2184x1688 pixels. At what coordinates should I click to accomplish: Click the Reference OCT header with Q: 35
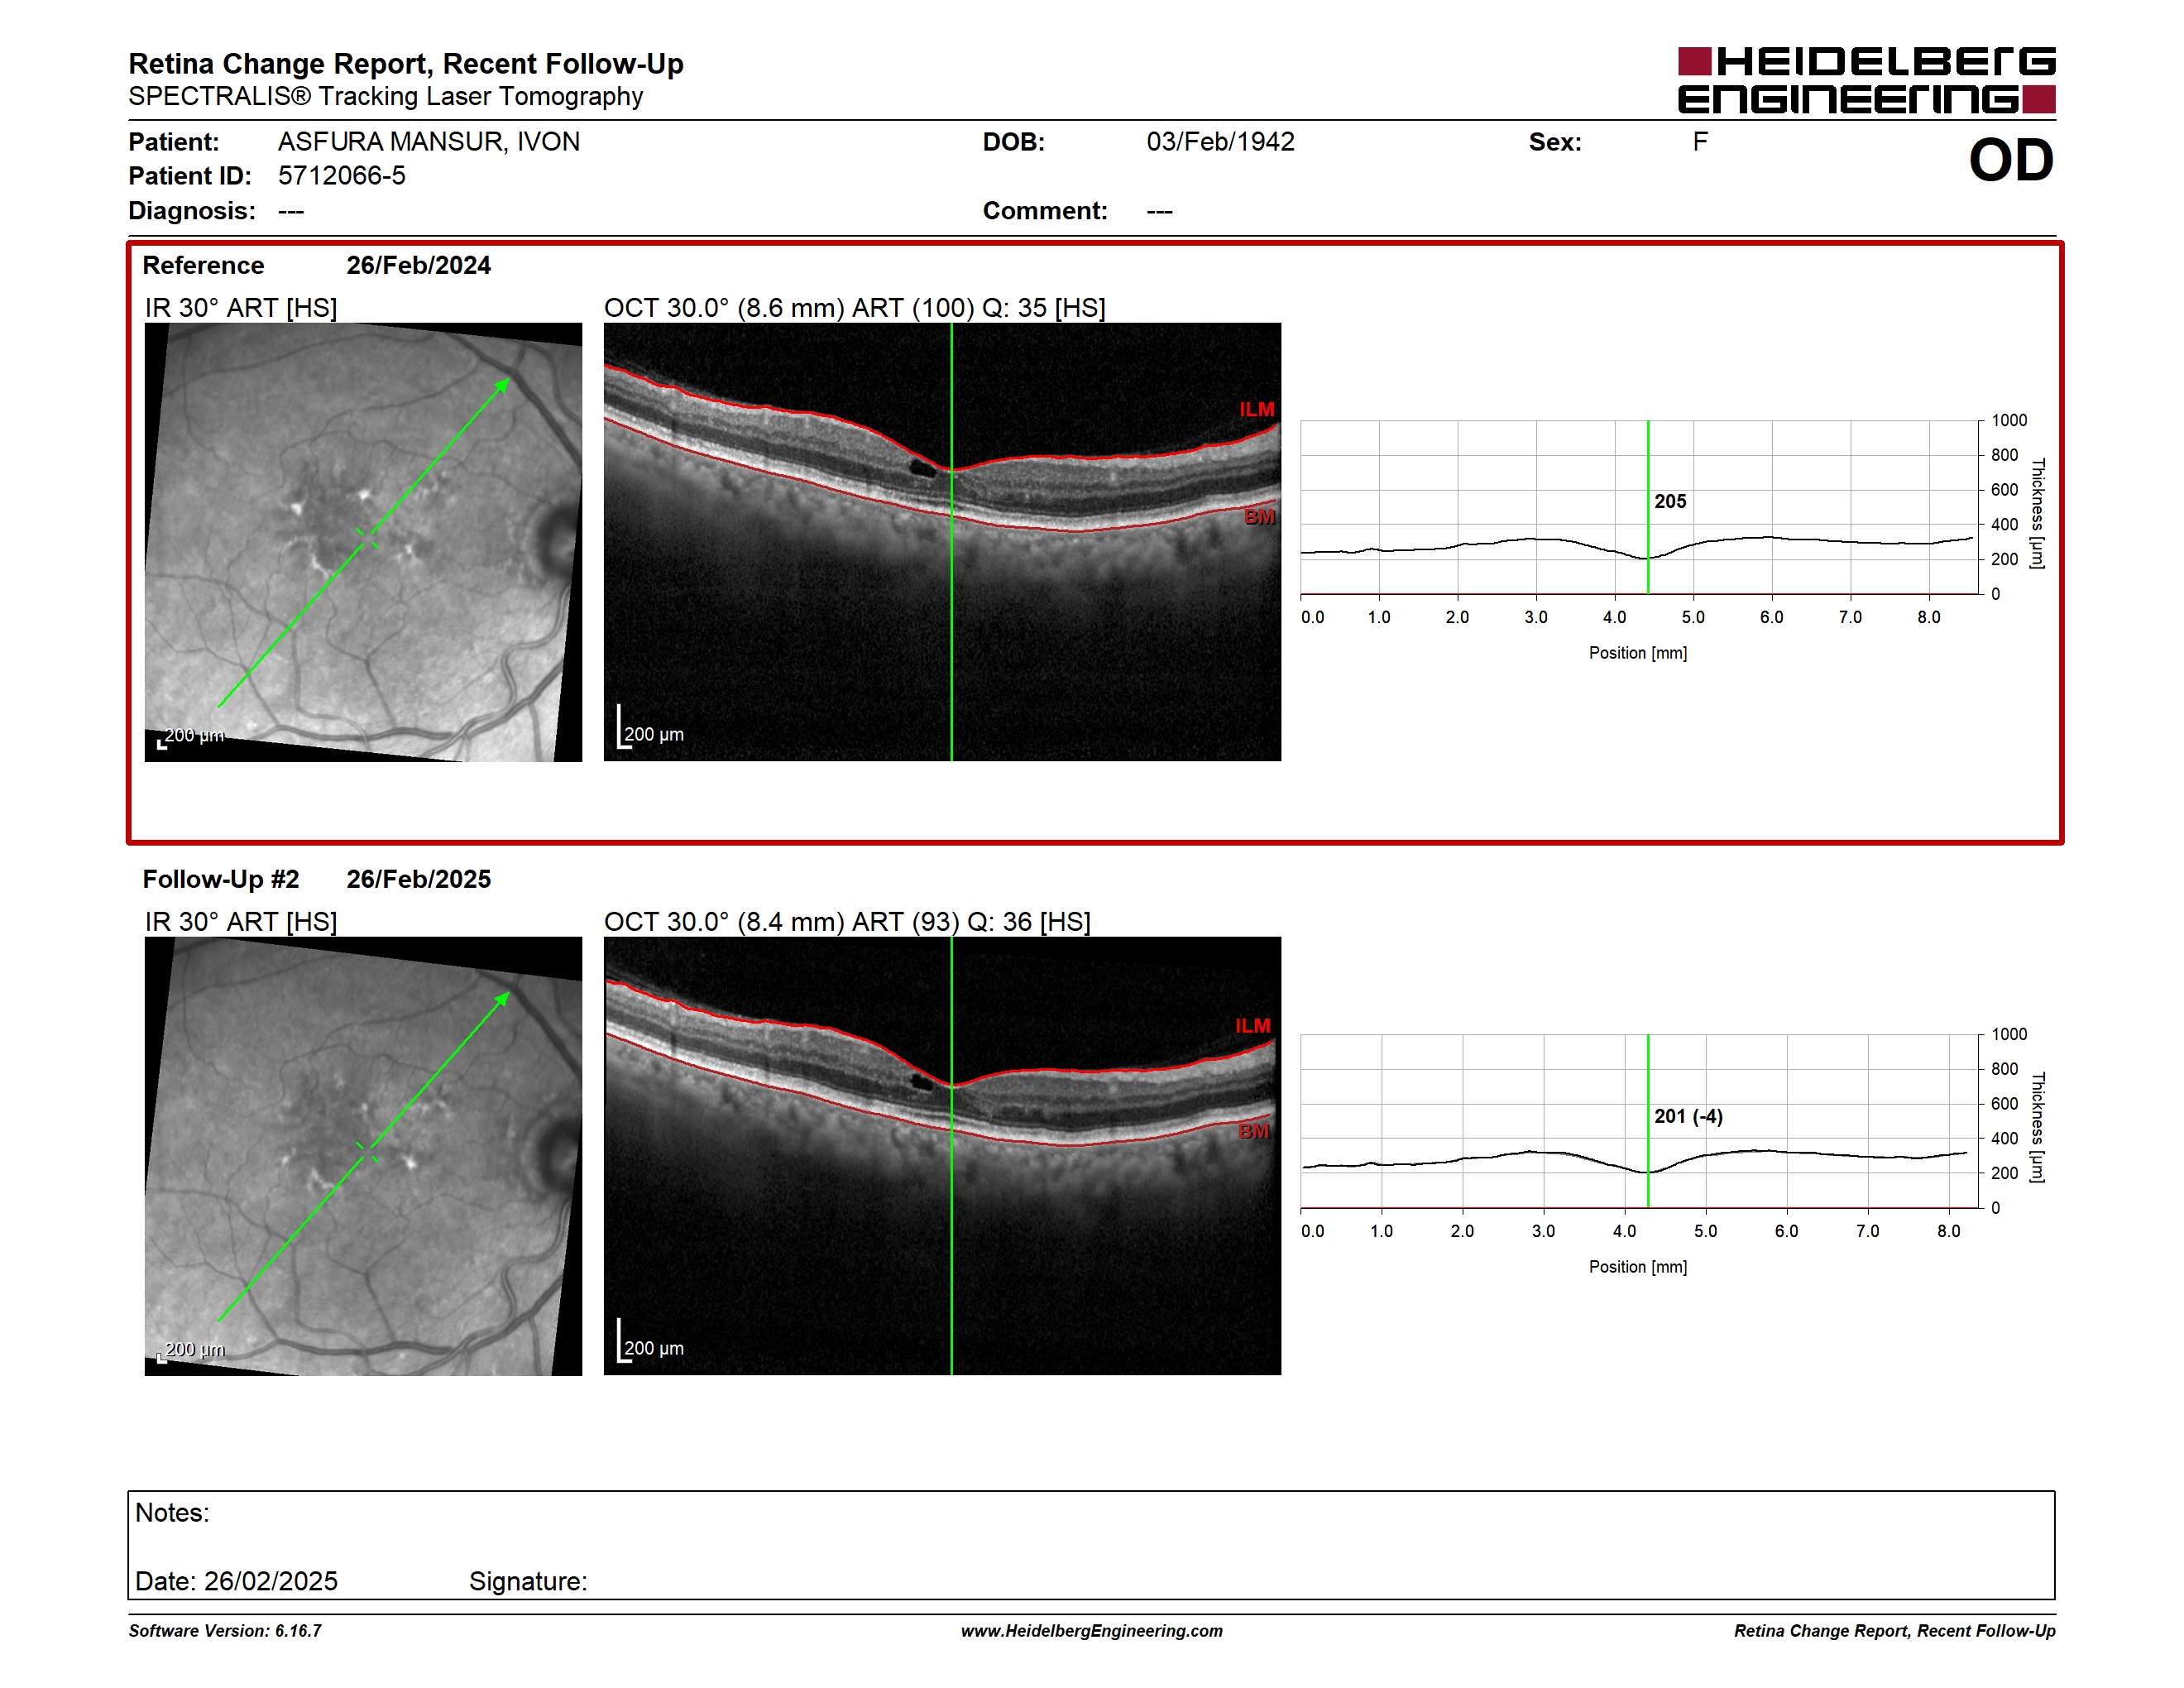pos(855,308)
